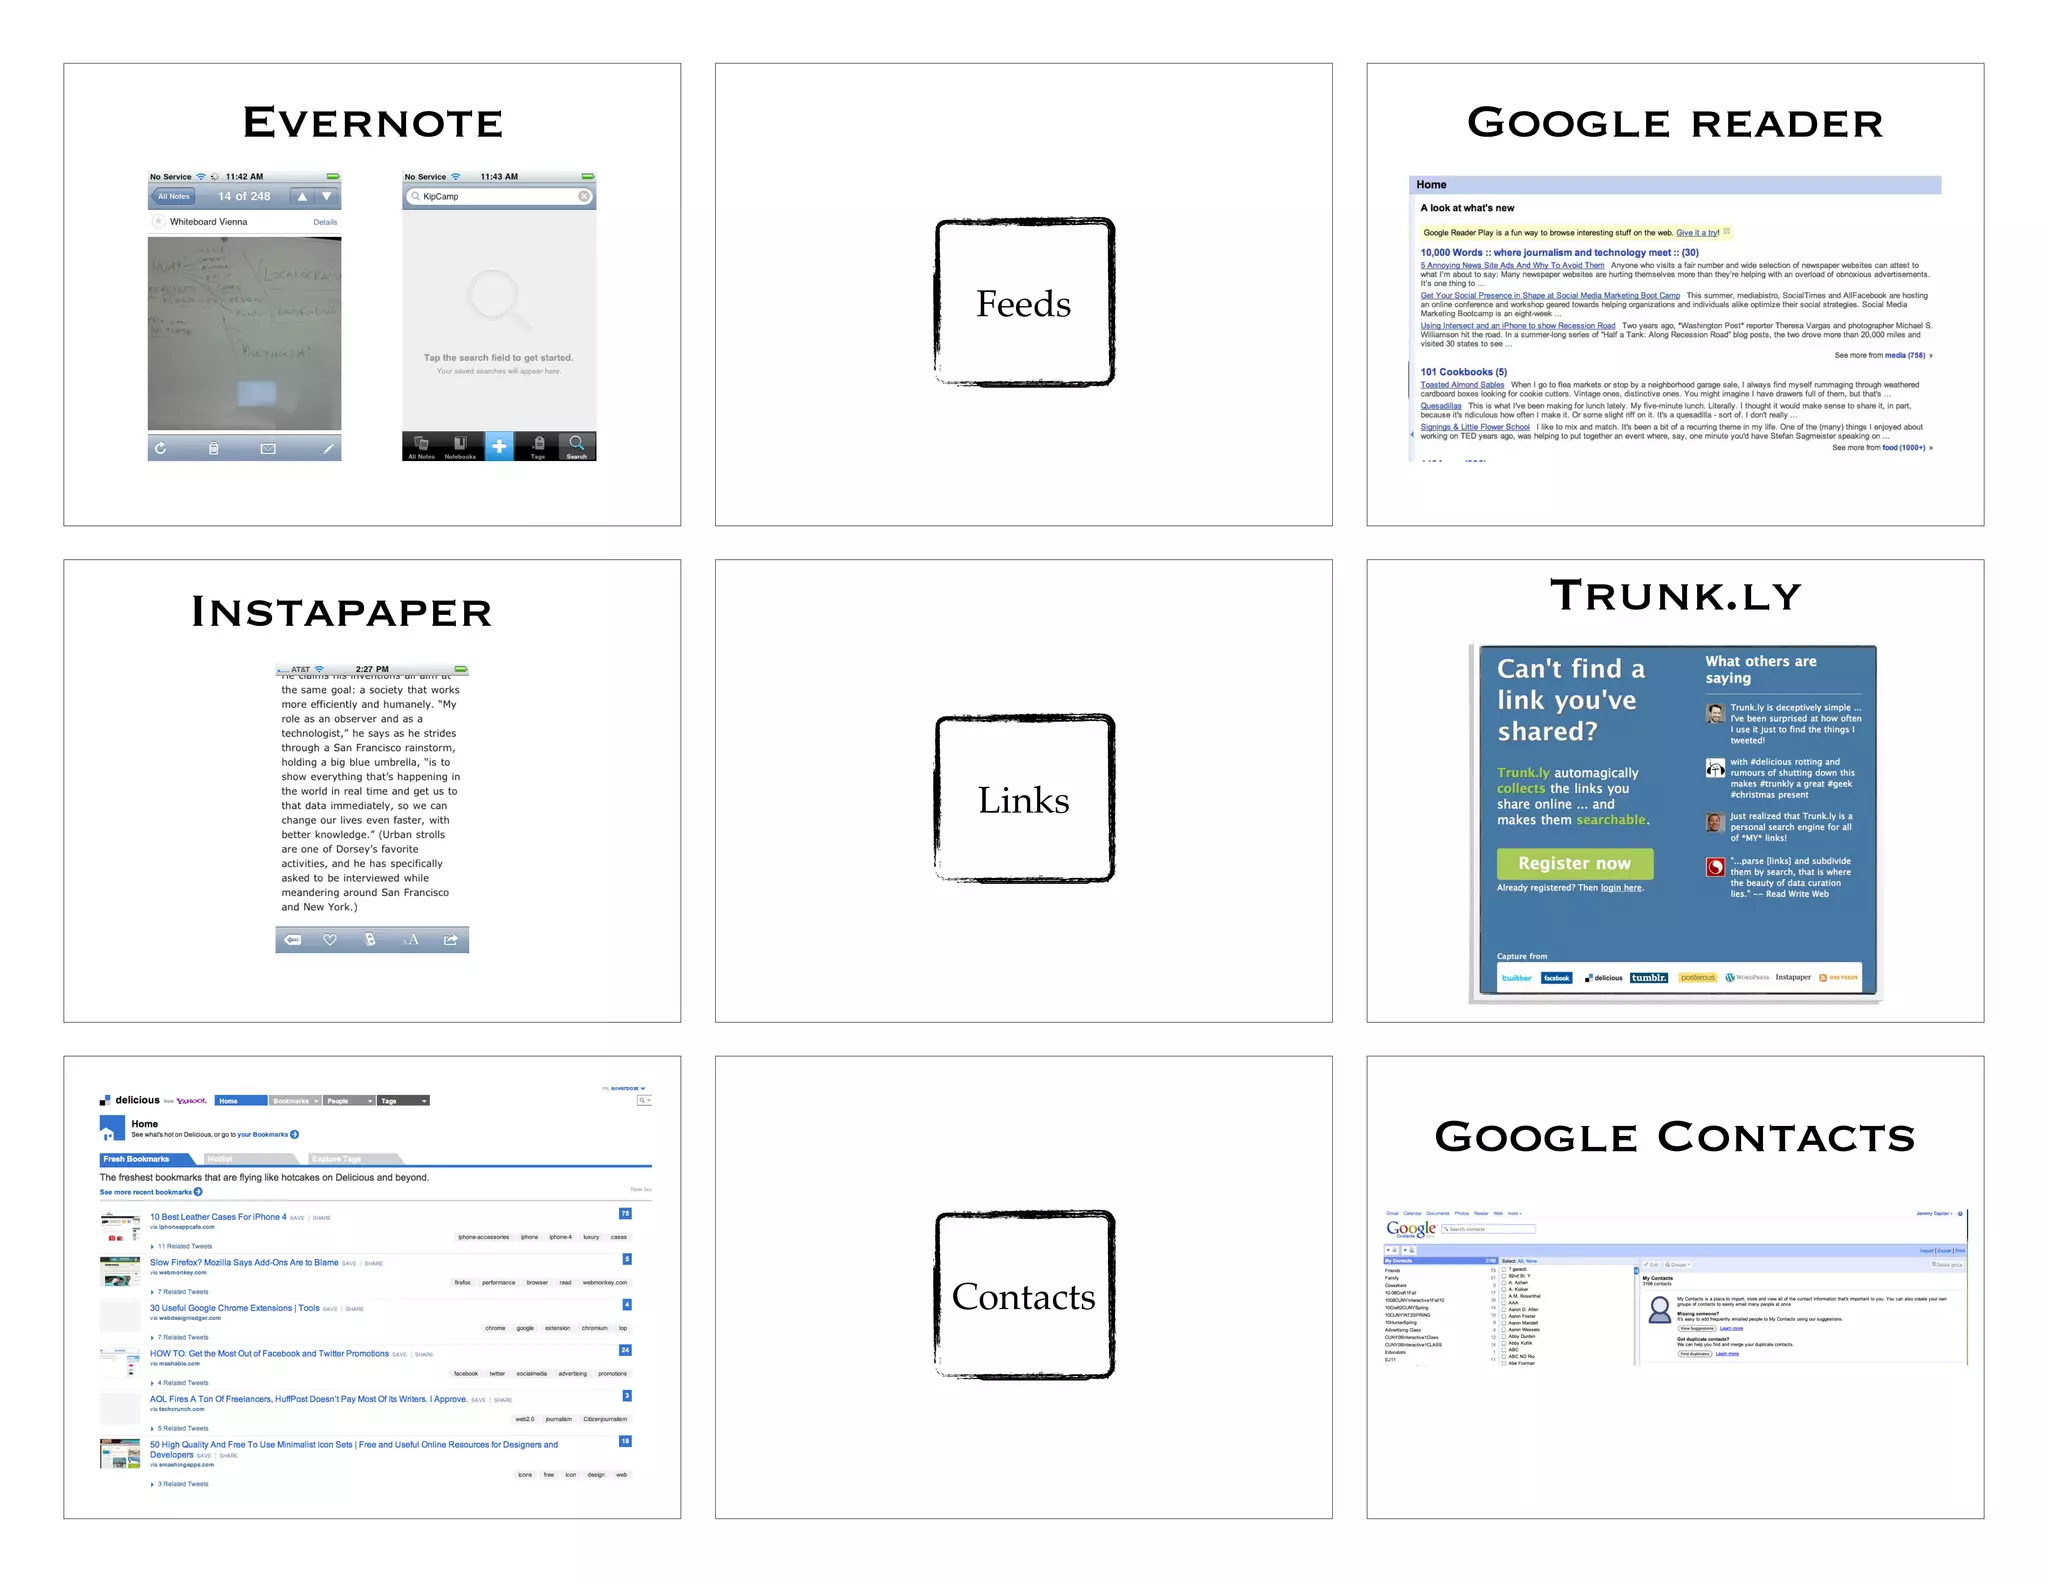
Task: Expand 11 Related Tweets
Action: coord(181,1246)
